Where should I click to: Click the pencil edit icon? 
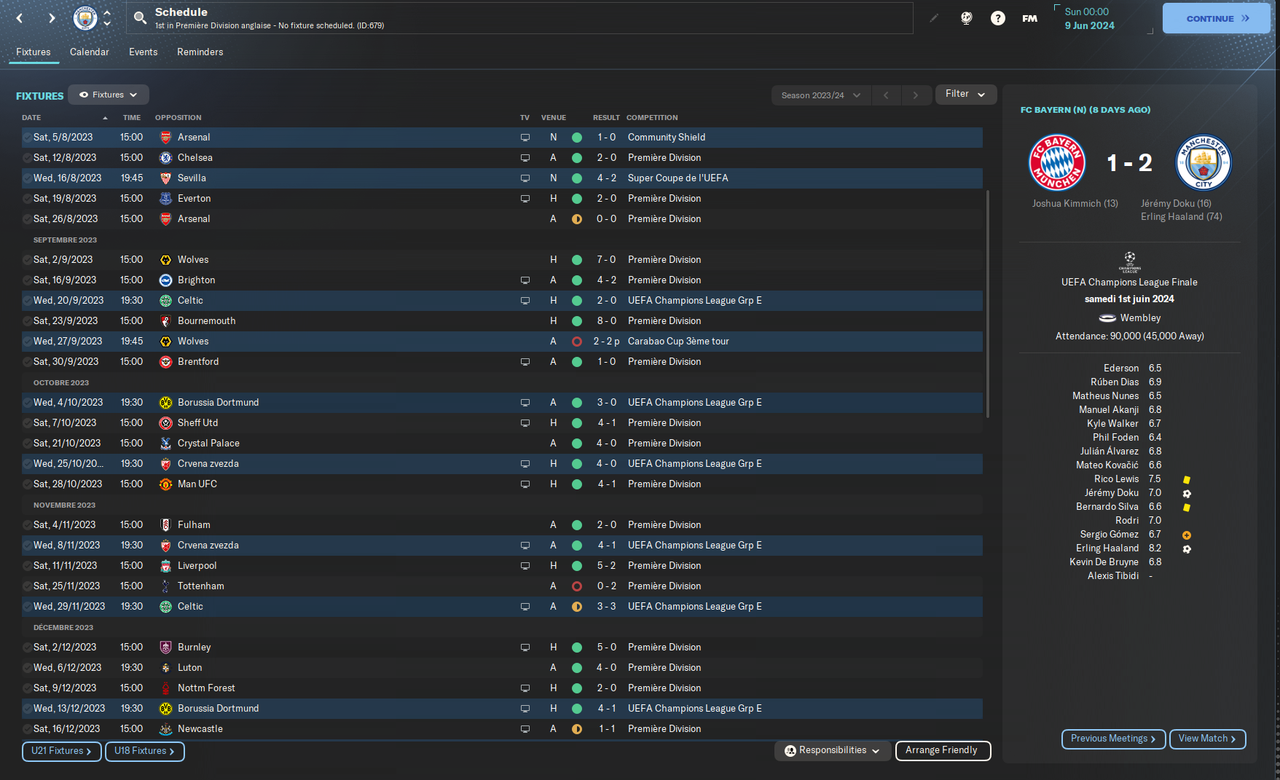tap(934, 18)
